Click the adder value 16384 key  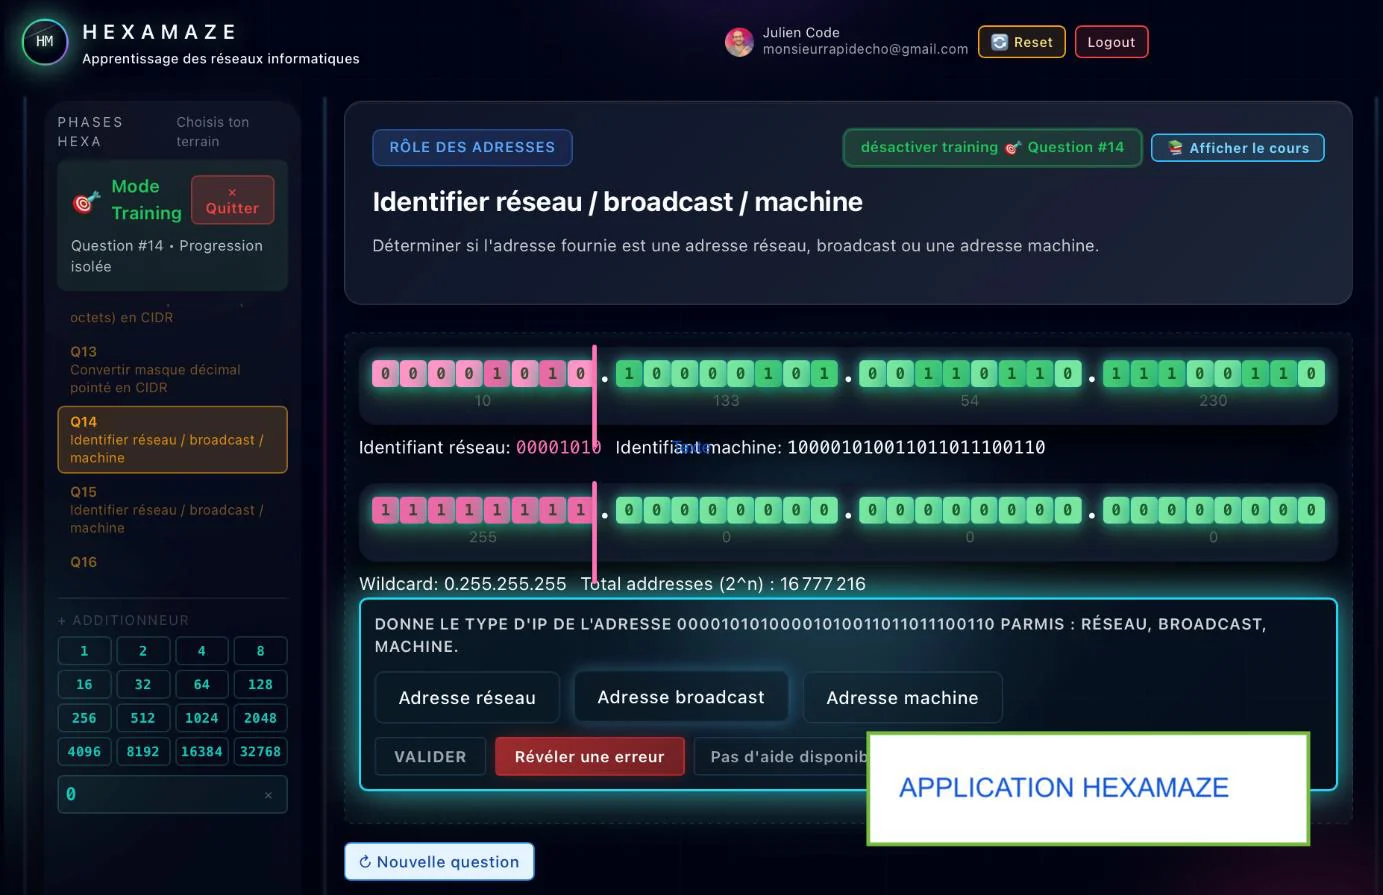[x=202, y=752]
